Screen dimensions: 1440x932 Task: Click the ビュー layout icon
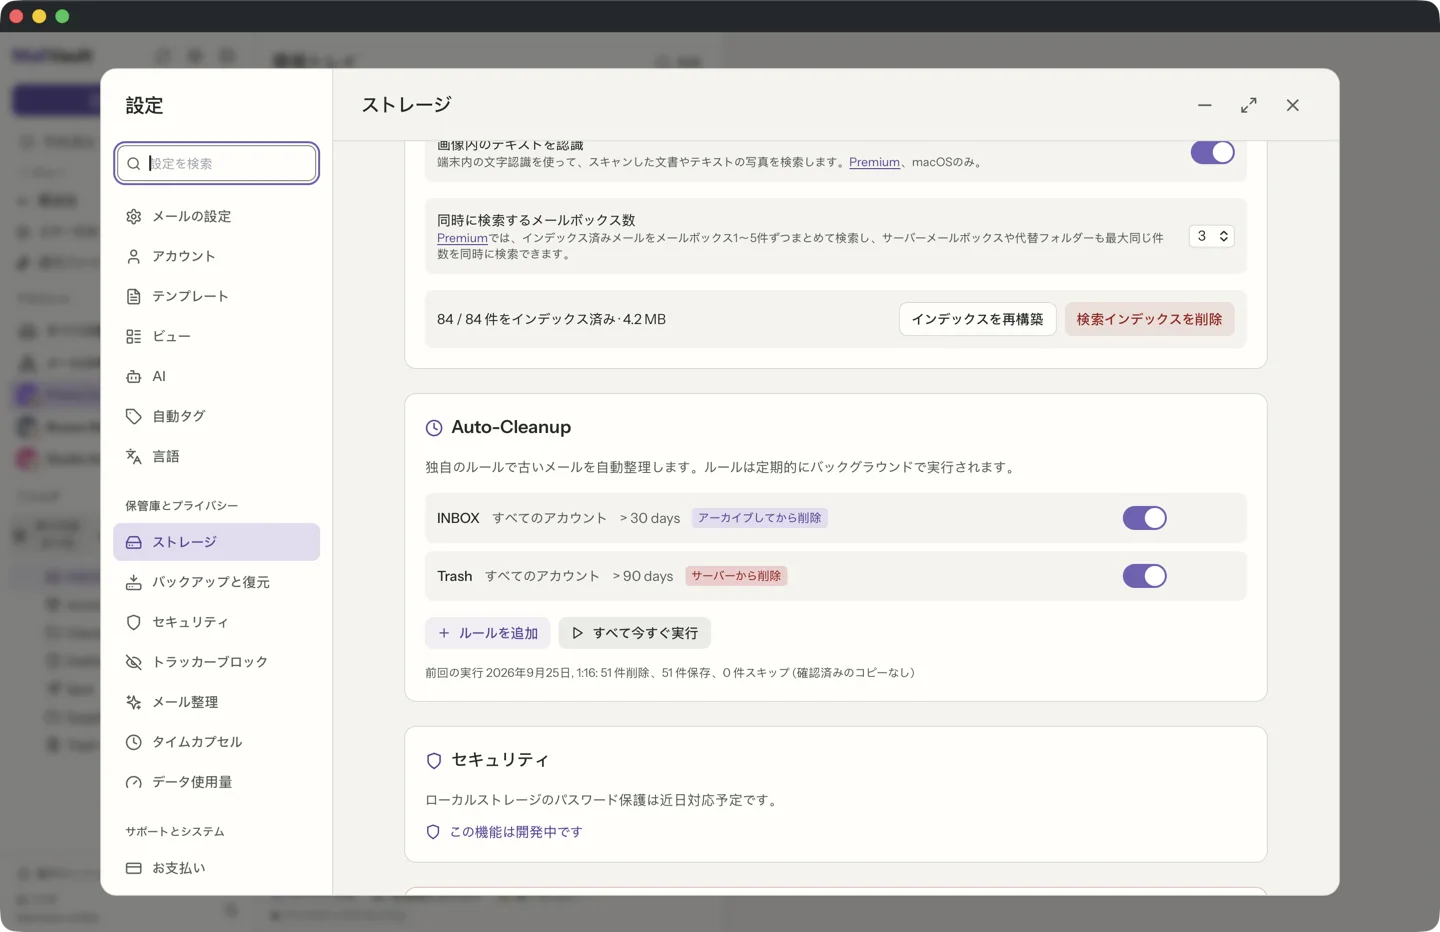134,336
